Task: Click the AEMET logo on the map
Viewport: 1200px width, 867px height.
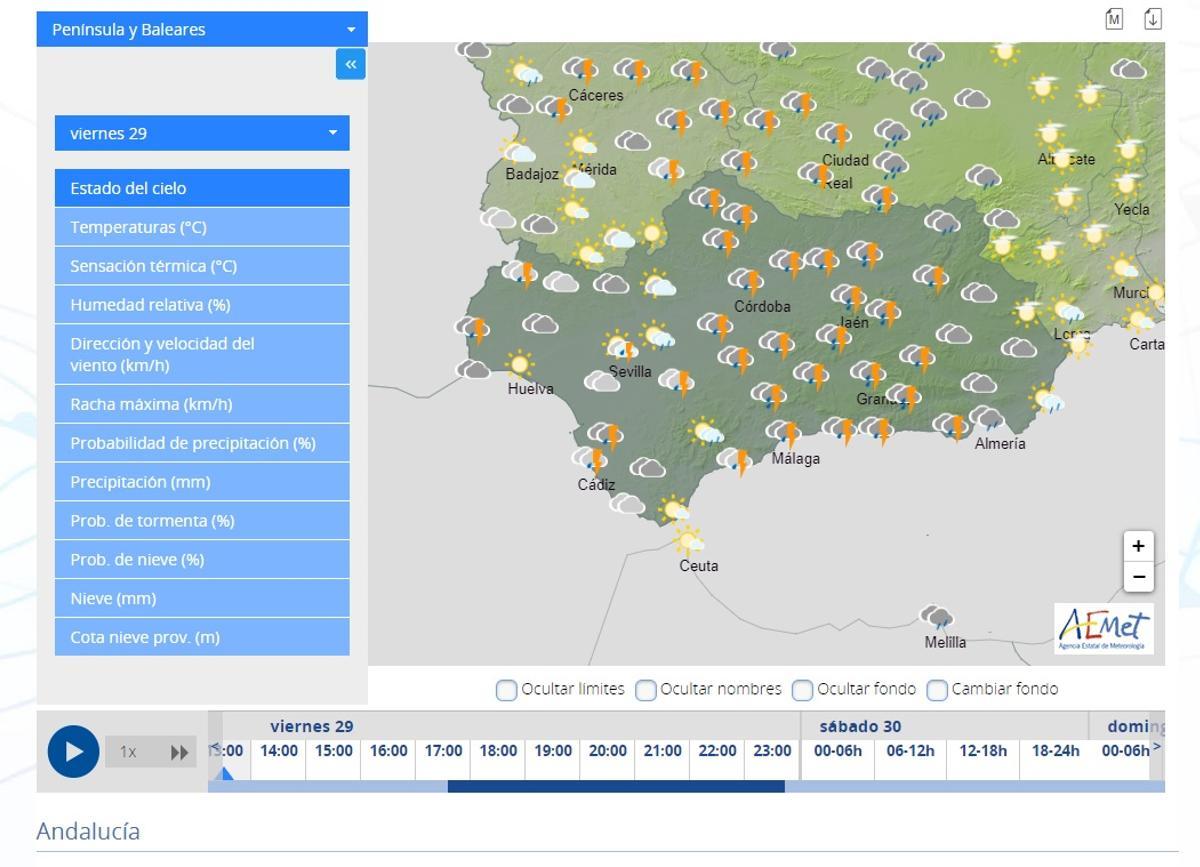Action: [1106, 629]
